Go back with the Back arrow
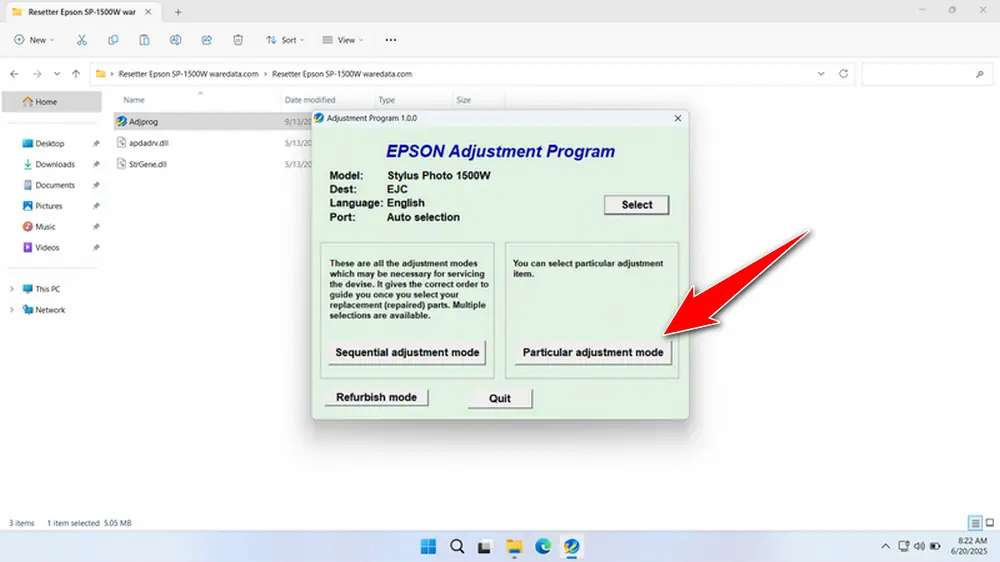Screen dimensions: 1000x562 coord(14,74)
